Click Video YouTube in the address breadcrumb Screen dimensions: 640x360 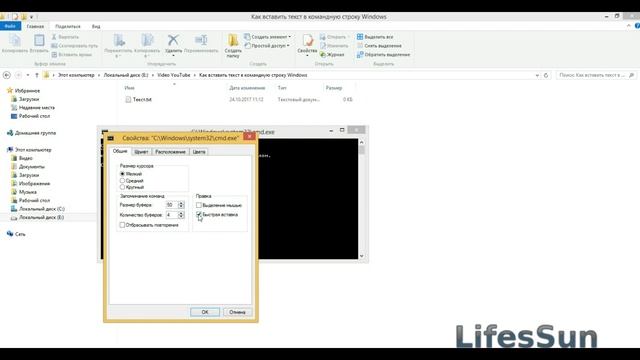[x=173, y=75]
